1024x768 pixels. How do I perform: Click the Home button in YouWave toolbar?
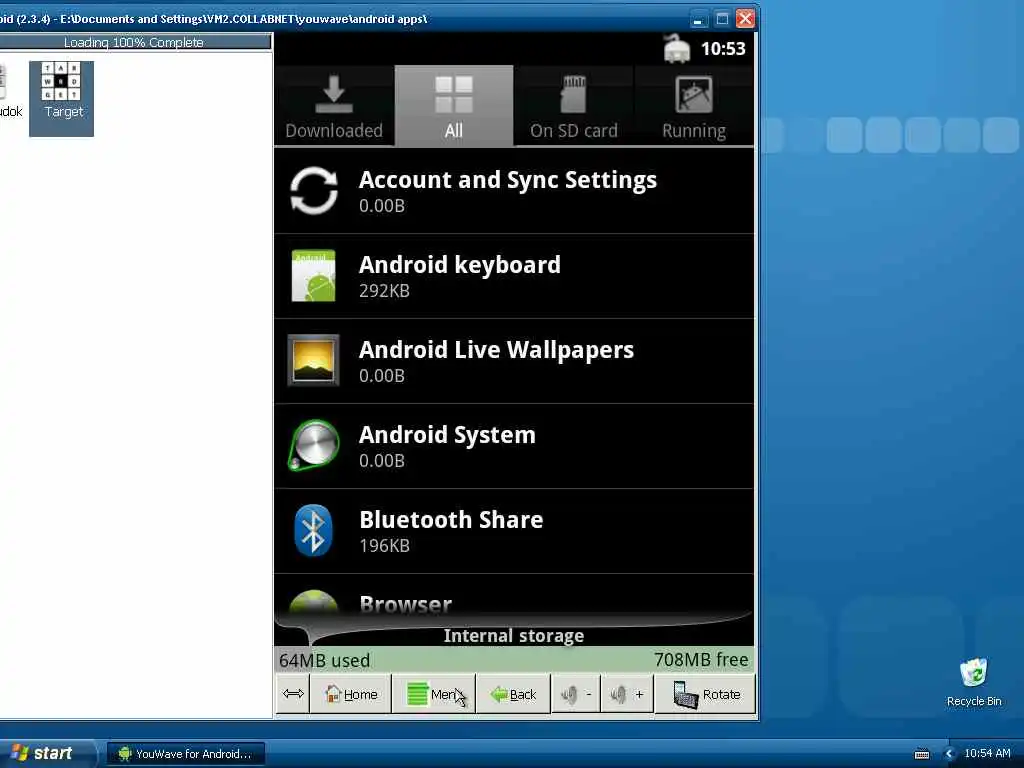click(x=351, y=694)
